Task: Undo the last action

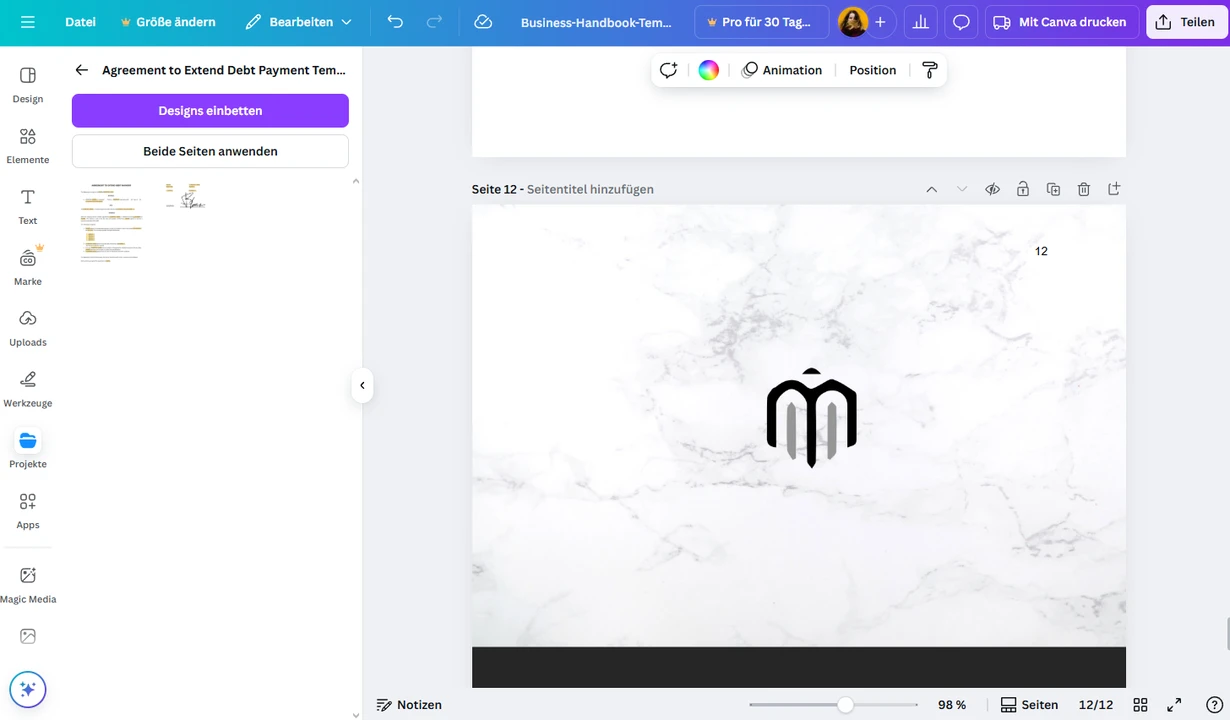Action: (x=395, y=22)
